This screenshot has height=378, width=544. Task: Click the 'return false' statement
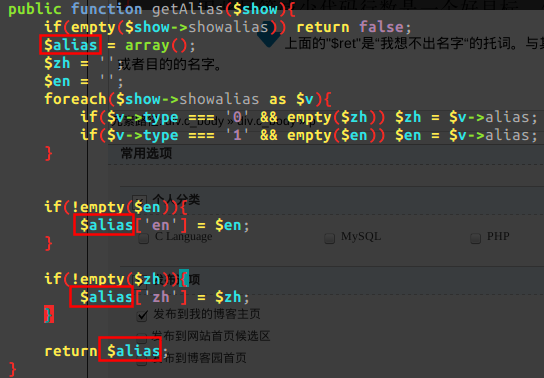point(350,27)
